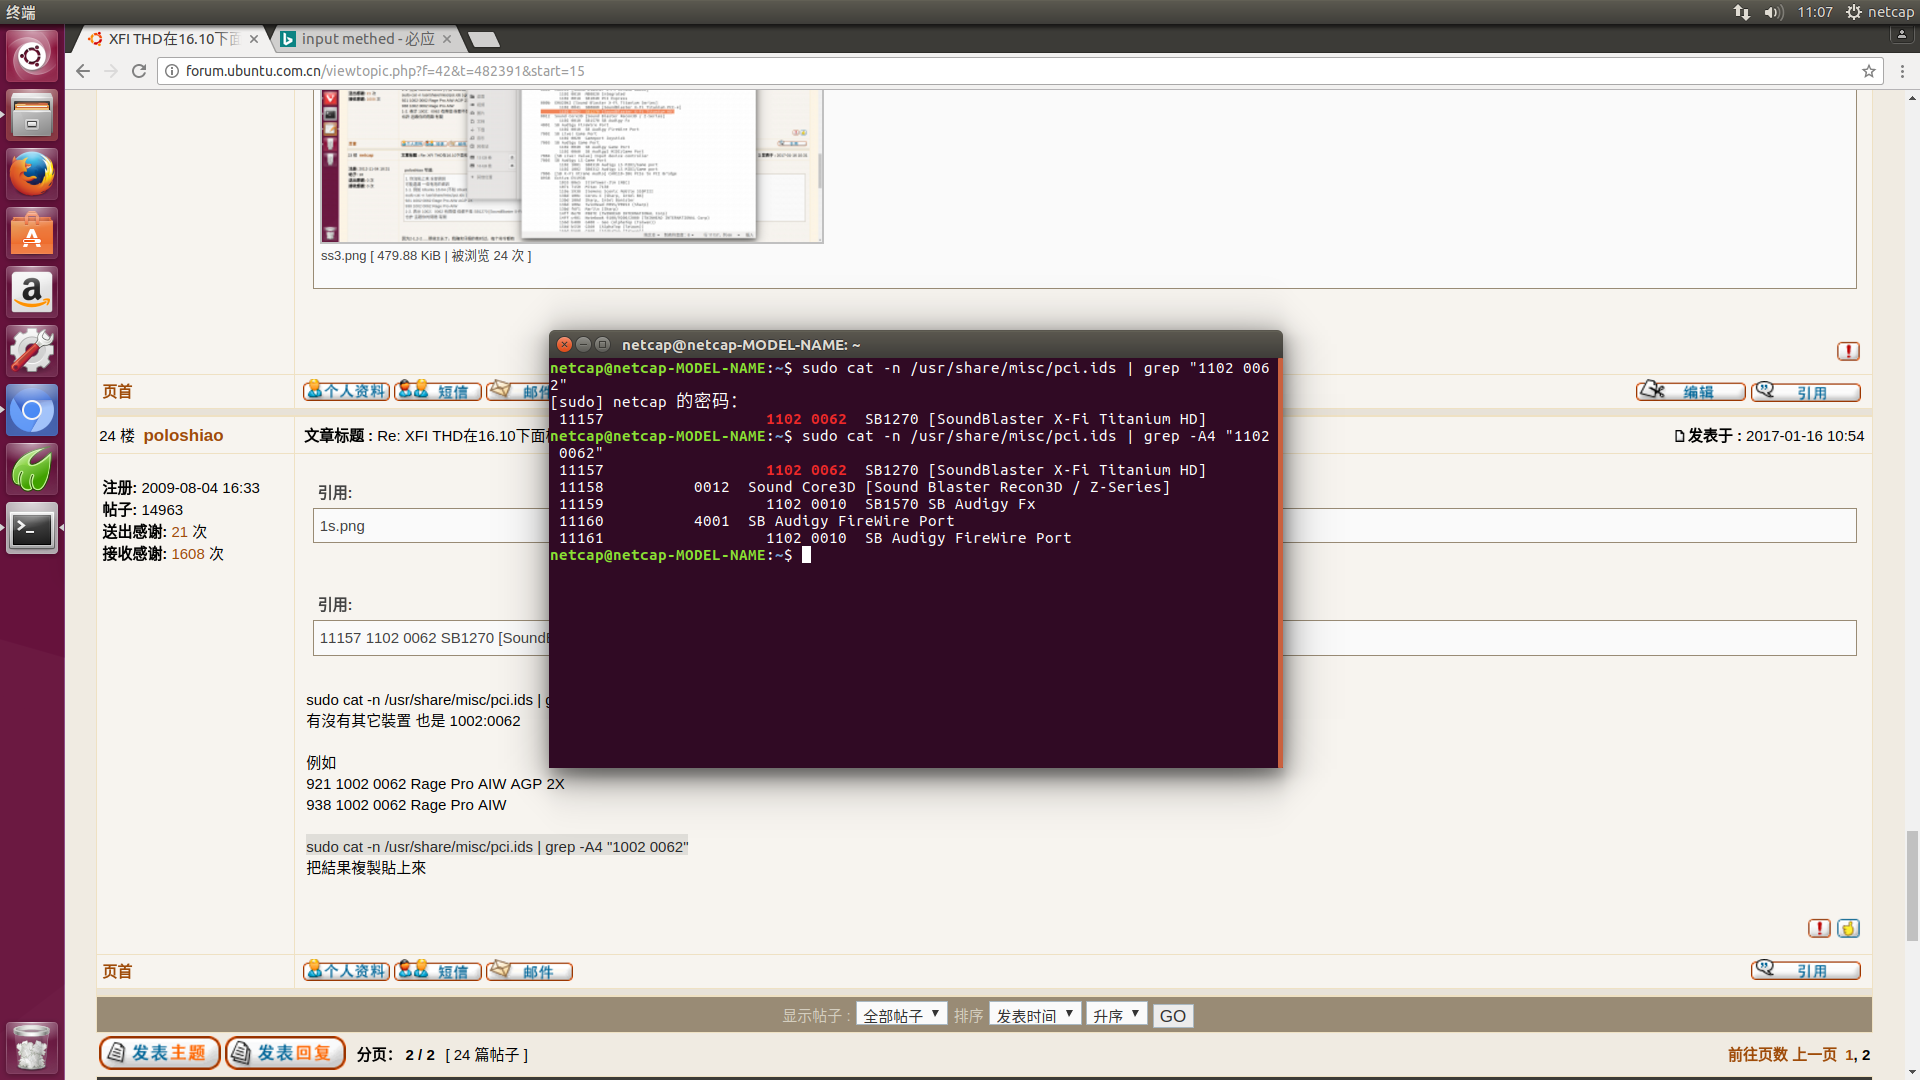Viewport: 1920px width, 1080px height.
Task: Click 短信 button below poloshiao's post
Action: point(438,971)
